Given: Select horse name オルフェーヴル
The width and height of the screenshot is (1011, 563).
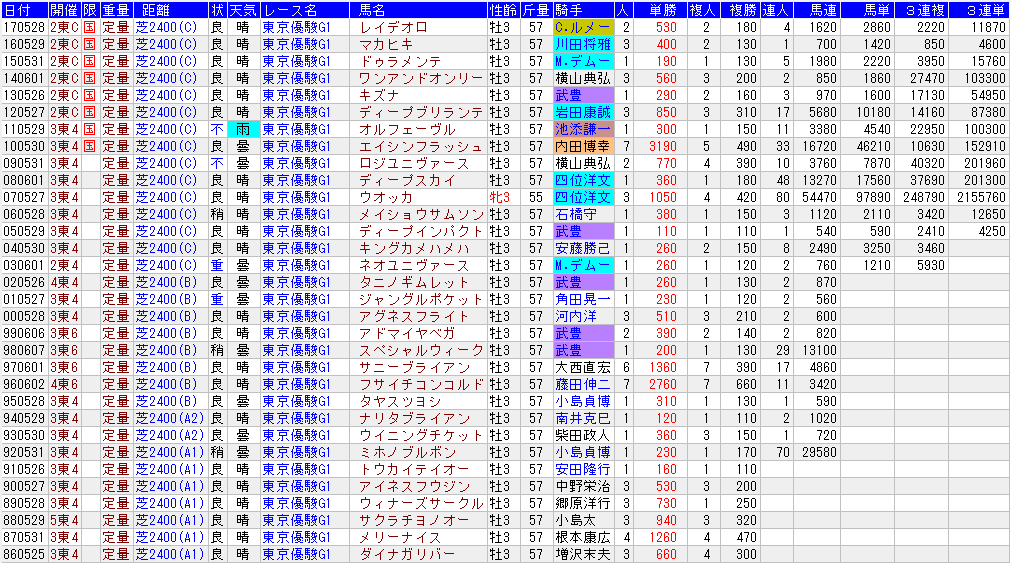Looking at the screenshot, I should pos(407,130).
